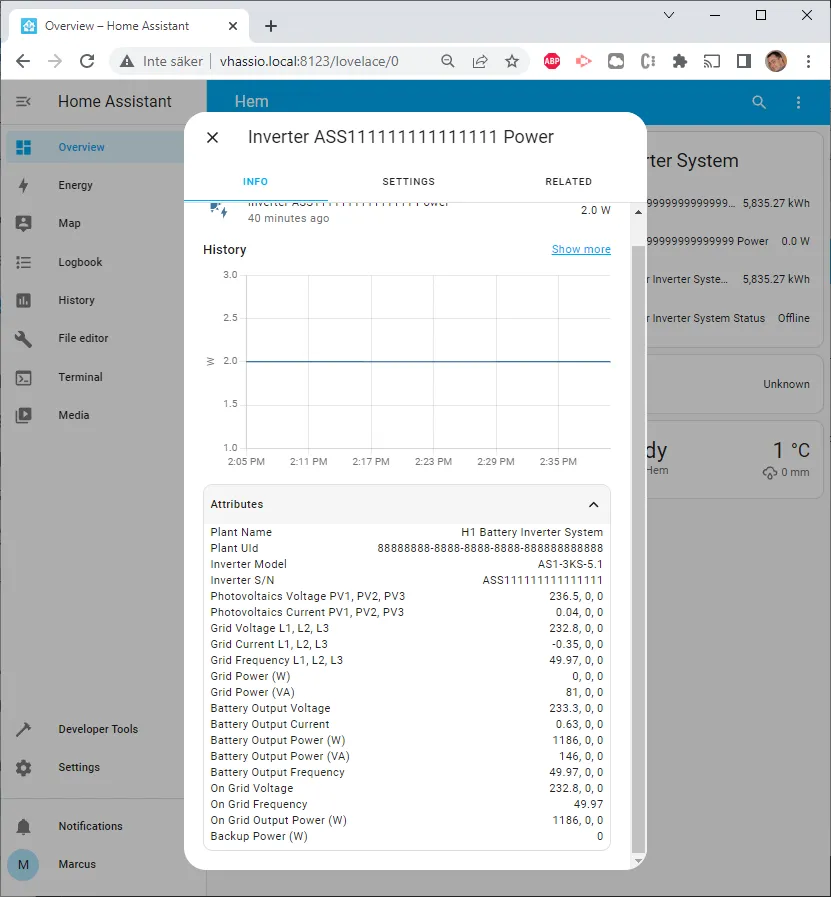Viewport: 831px width, 897px height.
Task: Close the Inverter Power dialog
Action: coord(212,137)
